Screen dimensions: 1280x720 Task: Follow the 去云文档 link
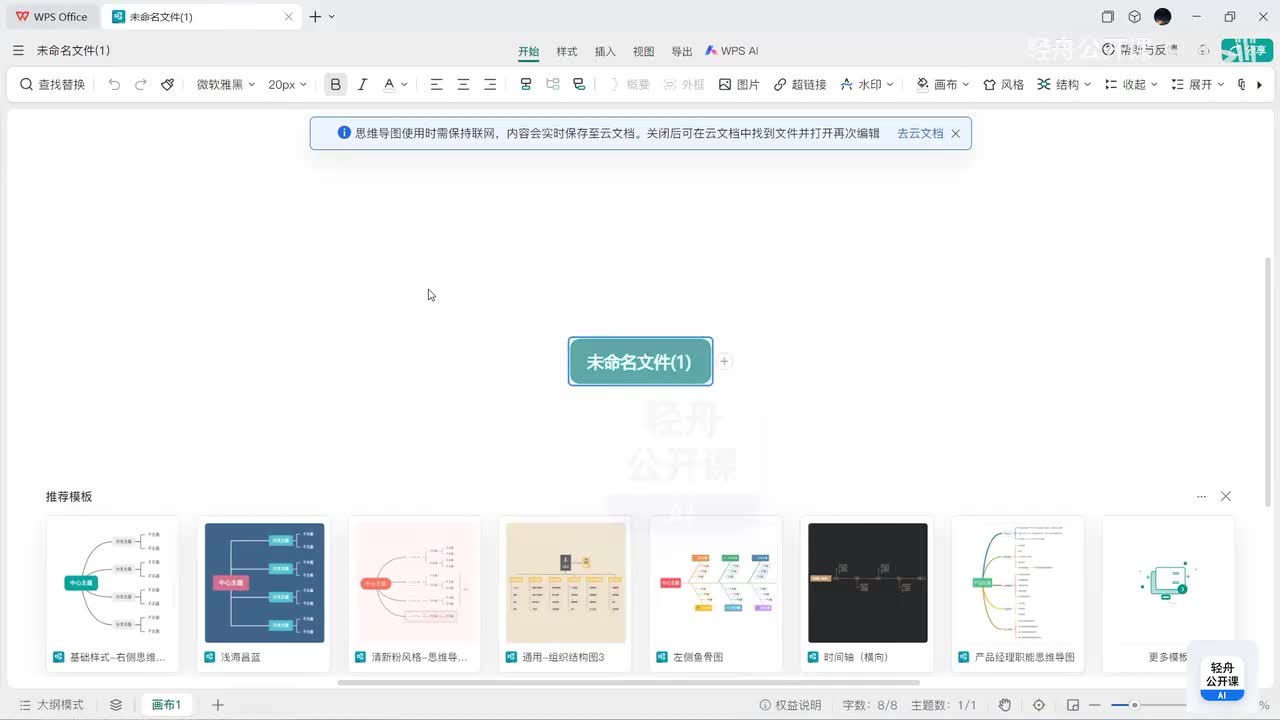920,133
